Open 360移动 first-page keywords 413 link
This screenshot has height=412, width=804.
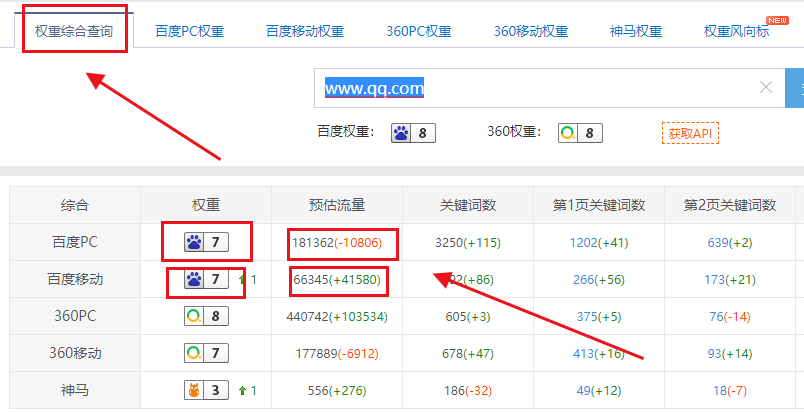coord(584,354)
